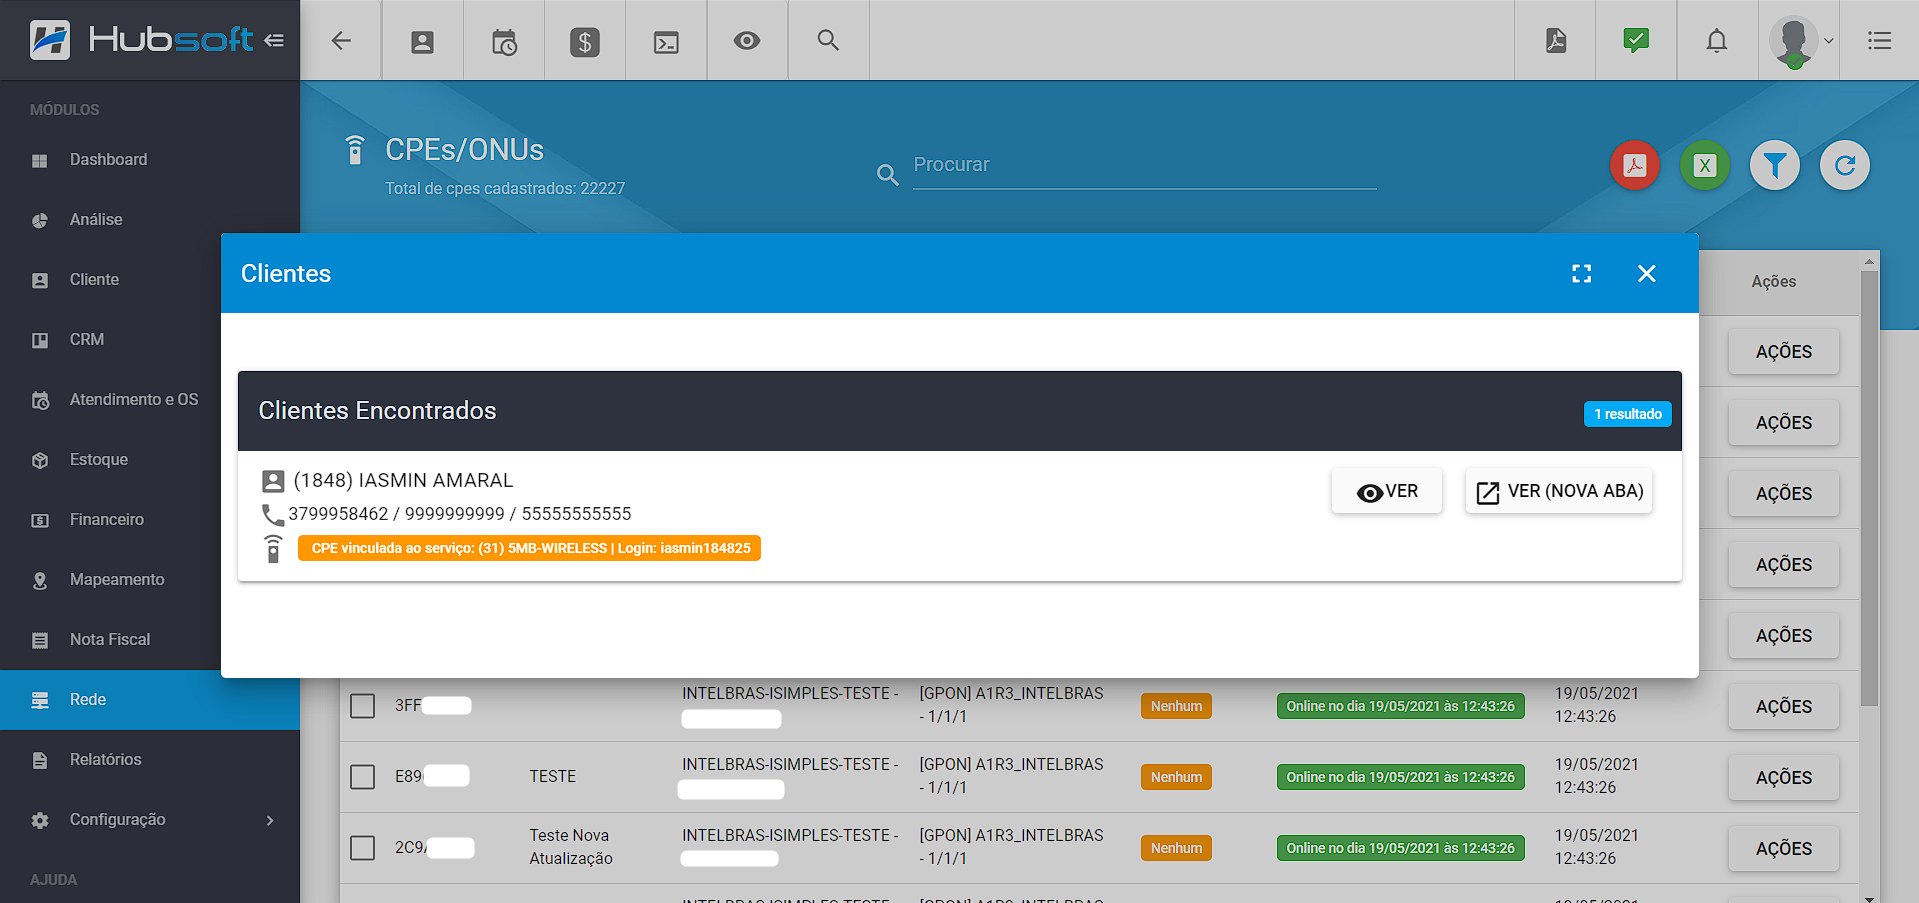The image size is (1919, 903).
Task: Click the phone numbers line 3799958462
Action: [x=460, y=514]
